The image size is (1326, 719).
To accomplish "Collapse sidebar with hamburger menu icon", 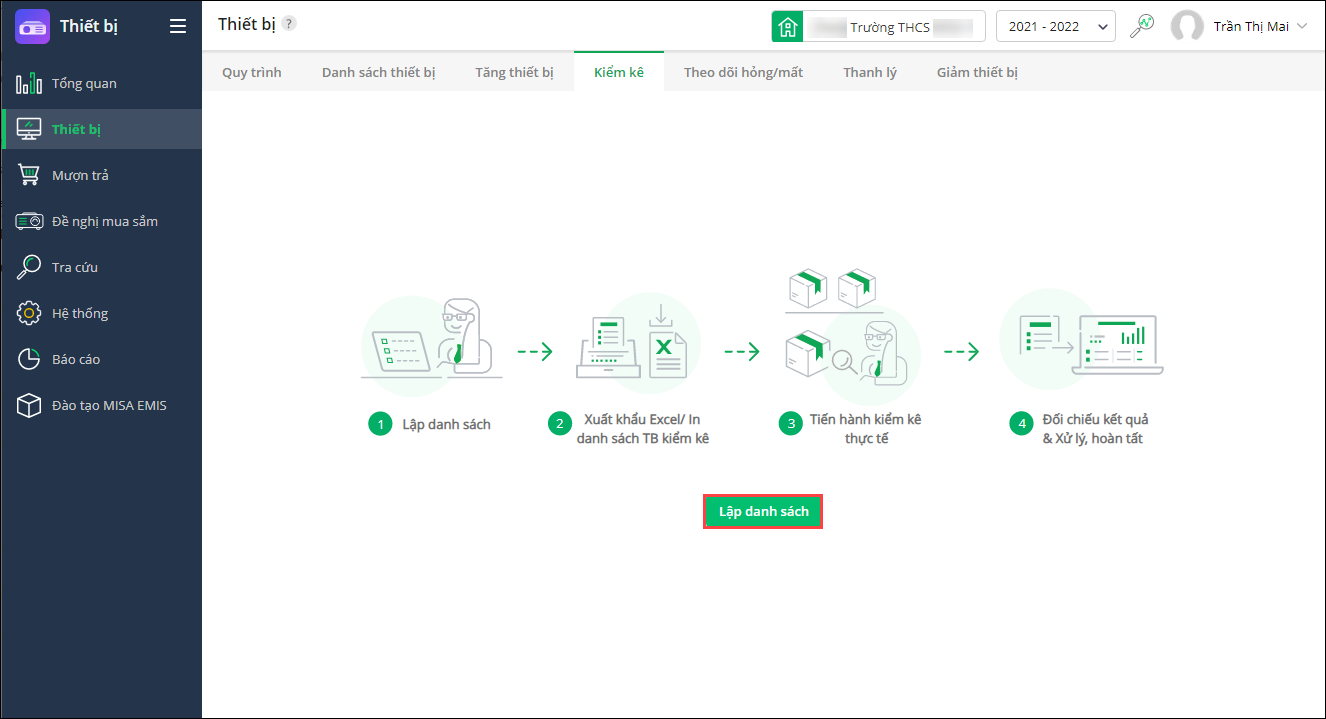I will pos(178,27).
